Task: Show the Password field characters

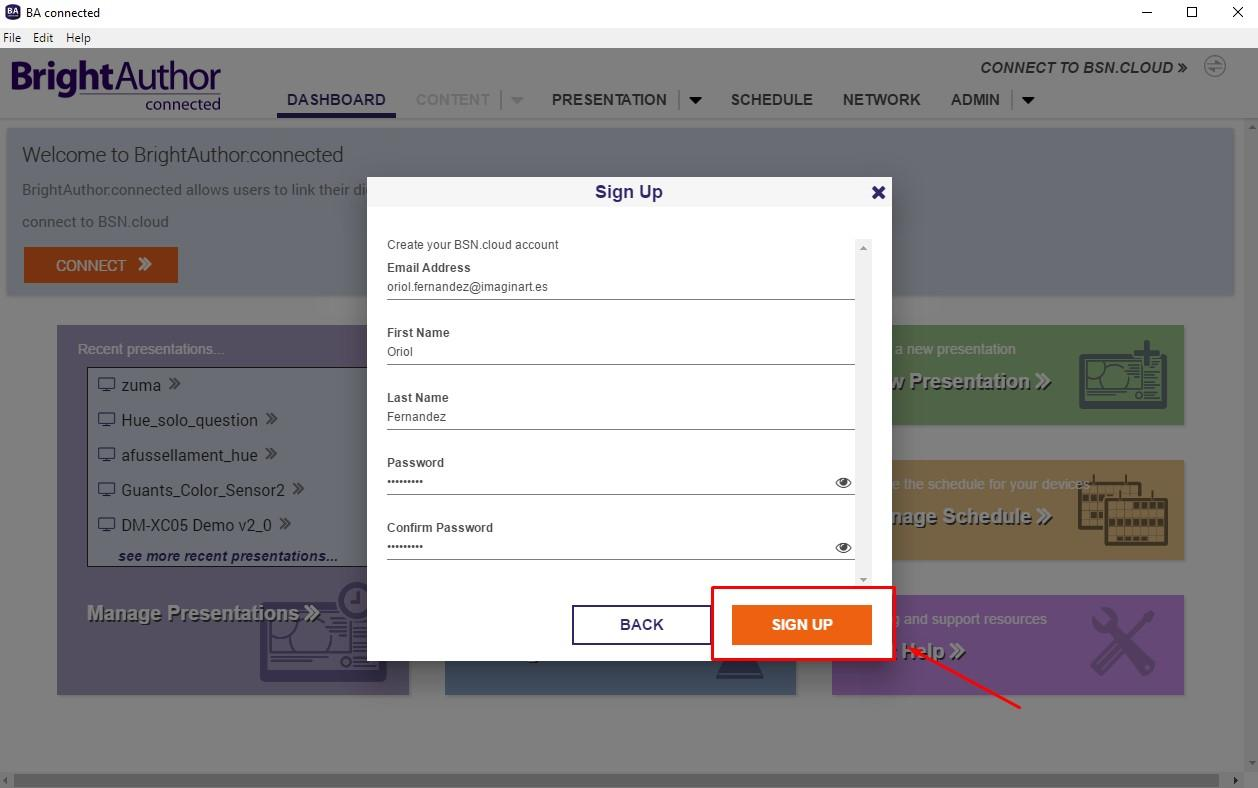Action: pyautogui.click(x=843, y=482)
